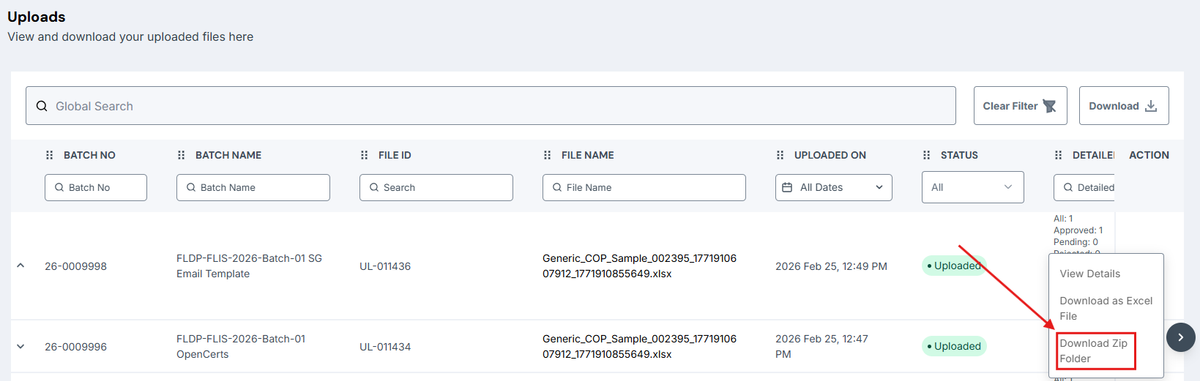1200x381 pixels.
Task: Click magnifier icon in Batch Name filter
Action: point(190,187)
